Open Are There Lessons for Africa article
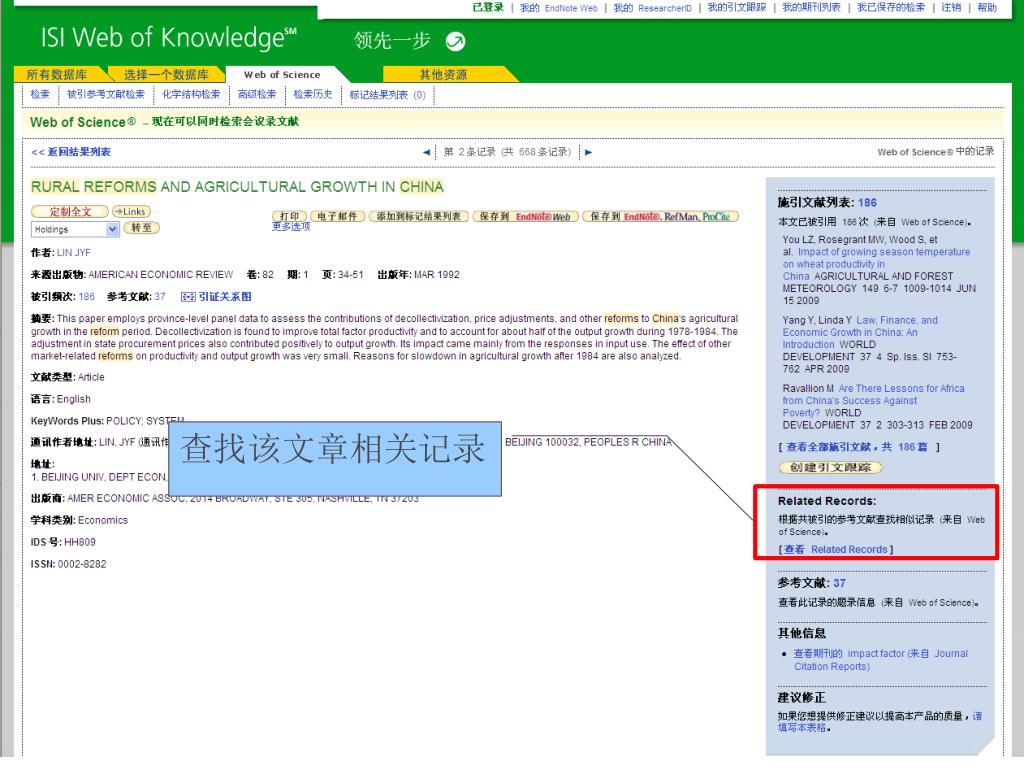Viewport: 1024px width, 768px height. coord(873,400)
